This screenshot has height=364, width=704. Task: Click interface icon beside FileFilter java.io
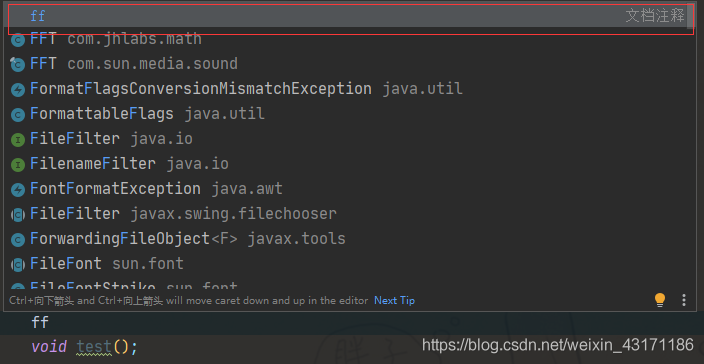[x=18, y=140]
